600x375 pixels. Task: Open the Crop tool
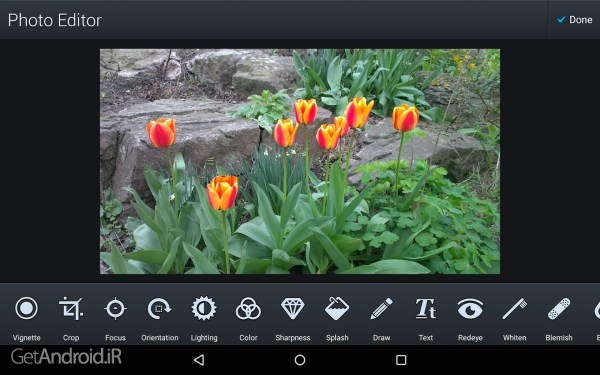(x=71, y=308)
